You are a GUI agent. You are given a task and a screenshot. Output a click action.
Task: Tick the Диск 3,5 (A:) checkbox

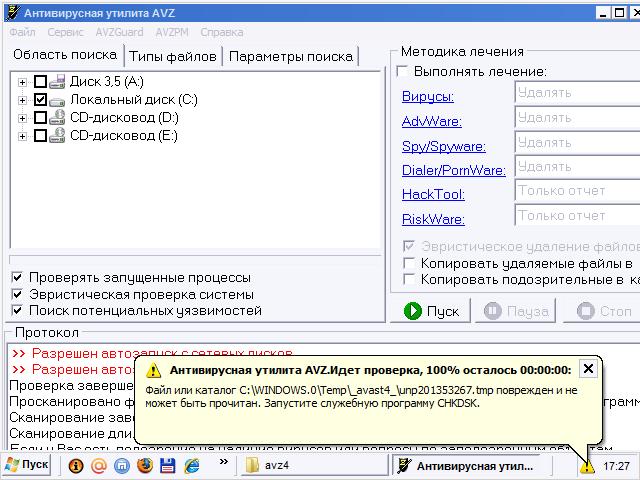pyautogui.click(x=40, y=82)
